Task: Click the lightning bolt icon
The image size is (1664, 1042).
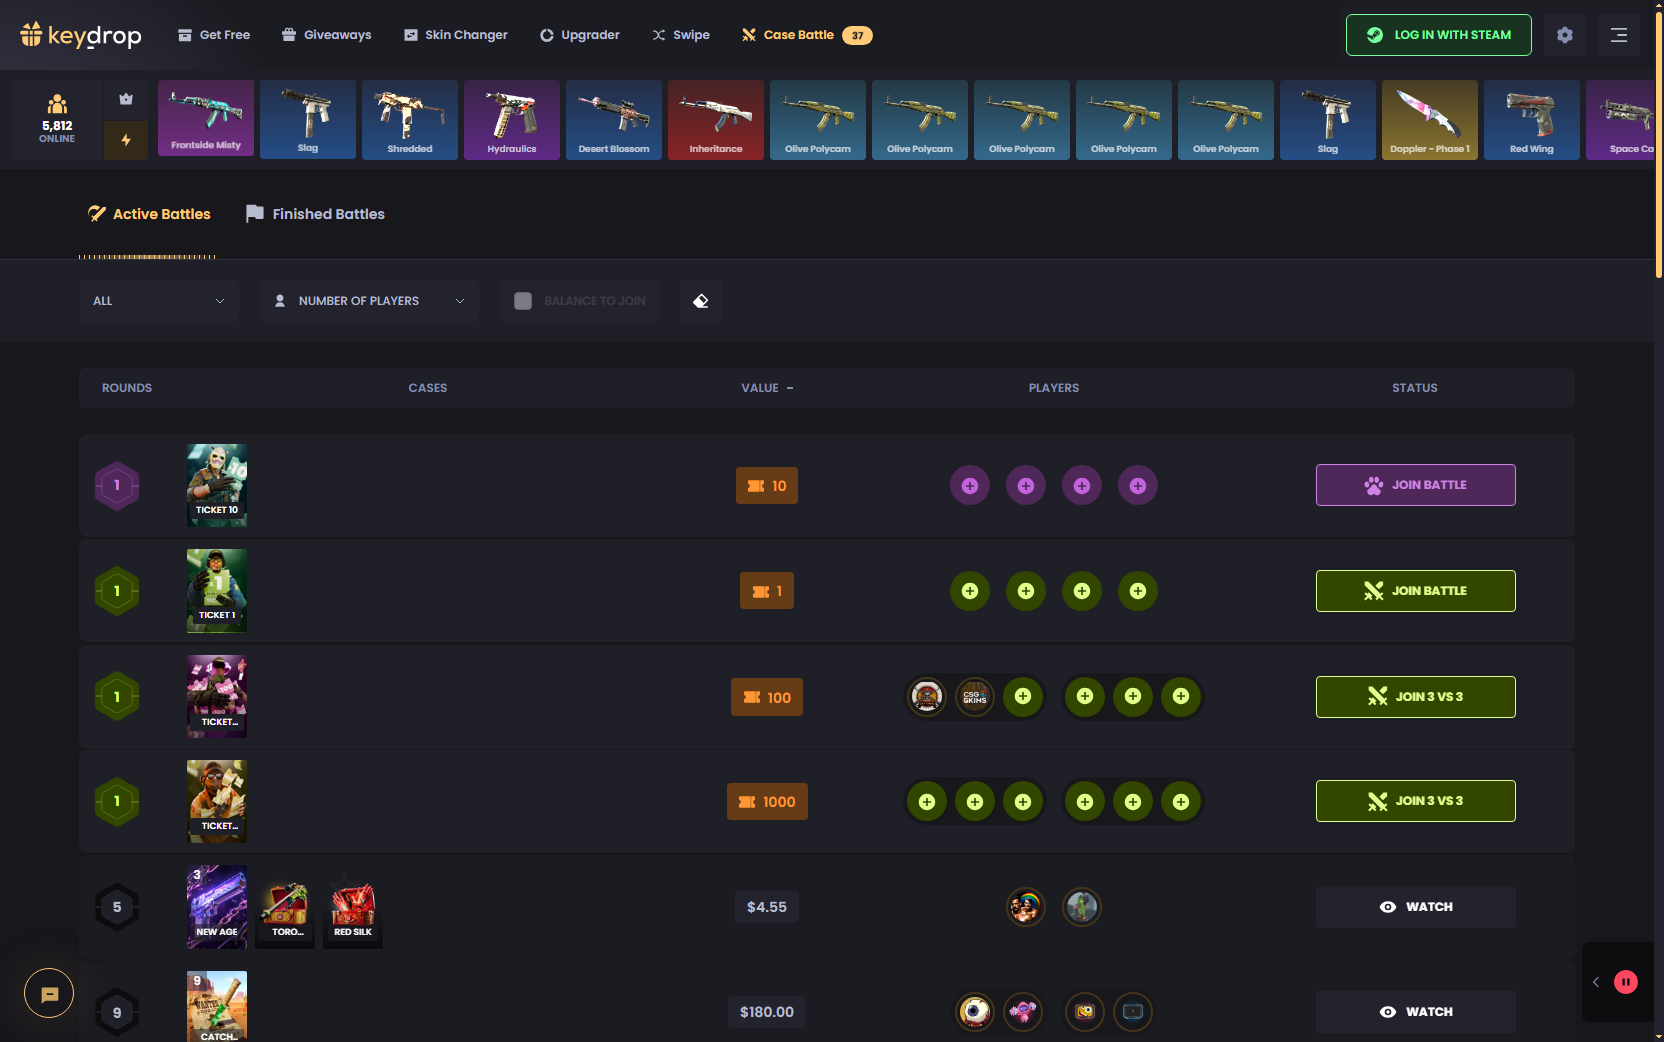Action: pos(126,140)
